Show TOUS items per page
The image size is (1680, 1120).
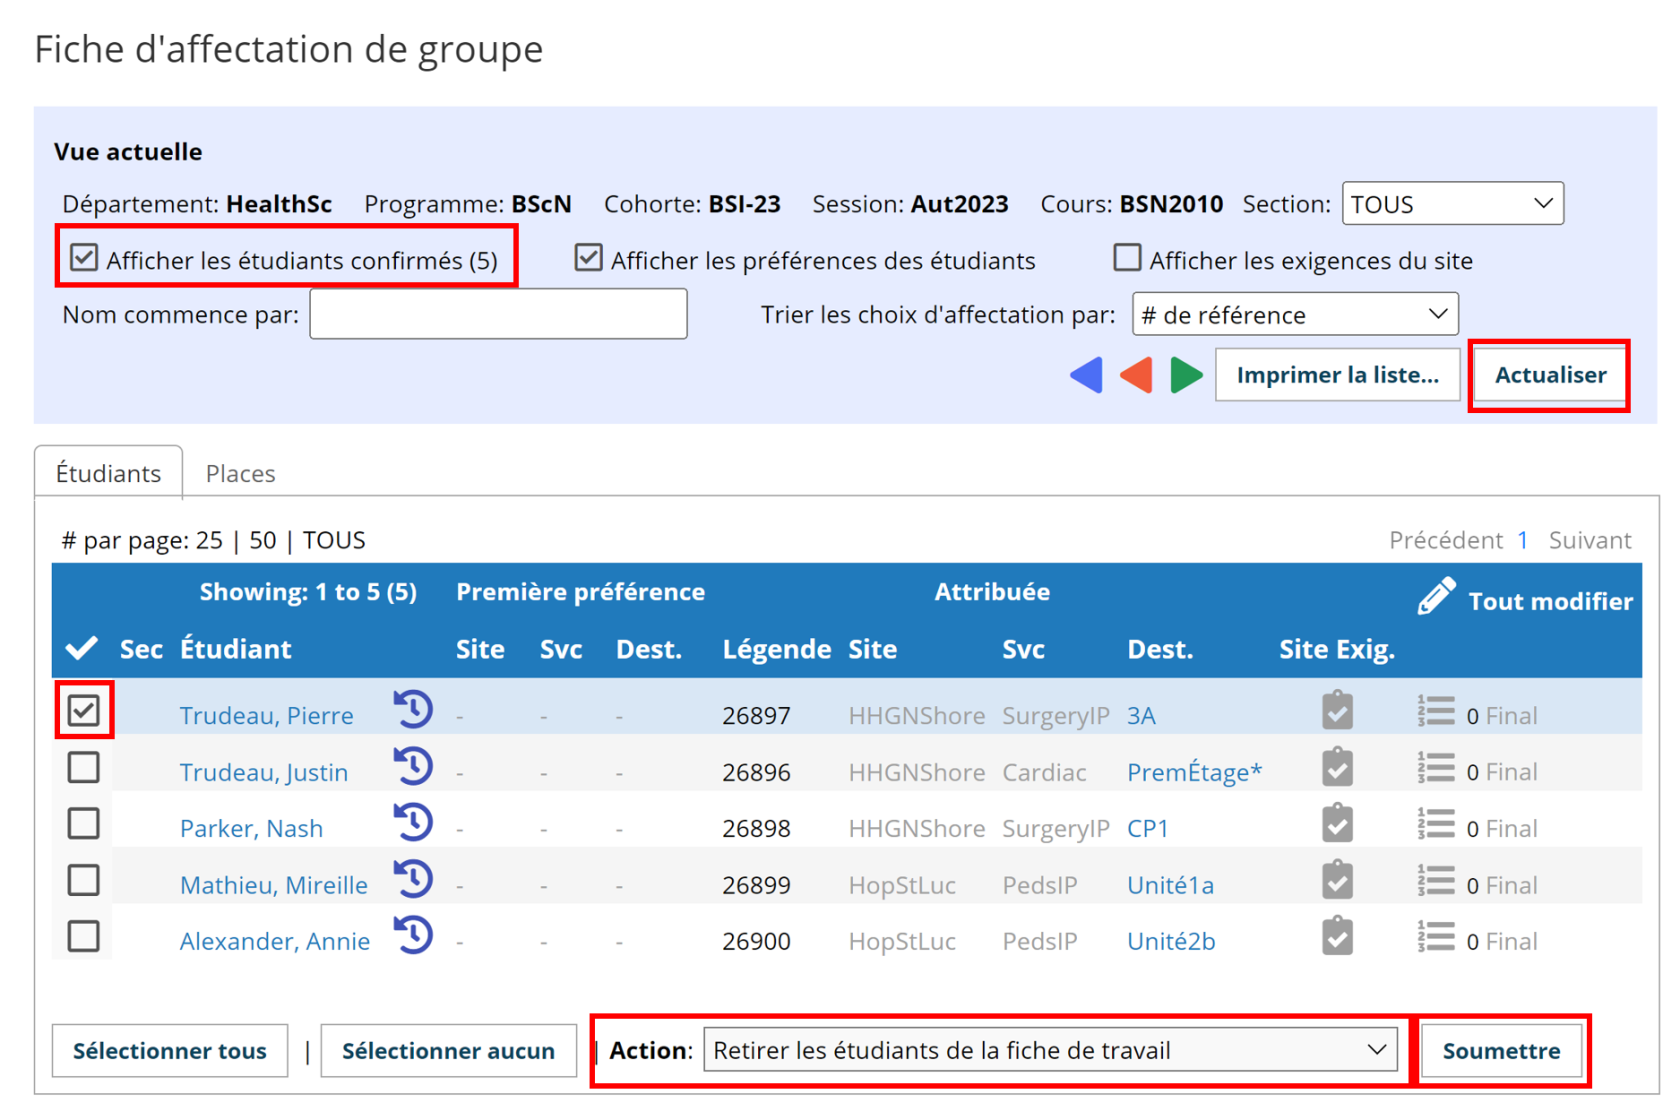pyautogui.click(x=334, y=540)
